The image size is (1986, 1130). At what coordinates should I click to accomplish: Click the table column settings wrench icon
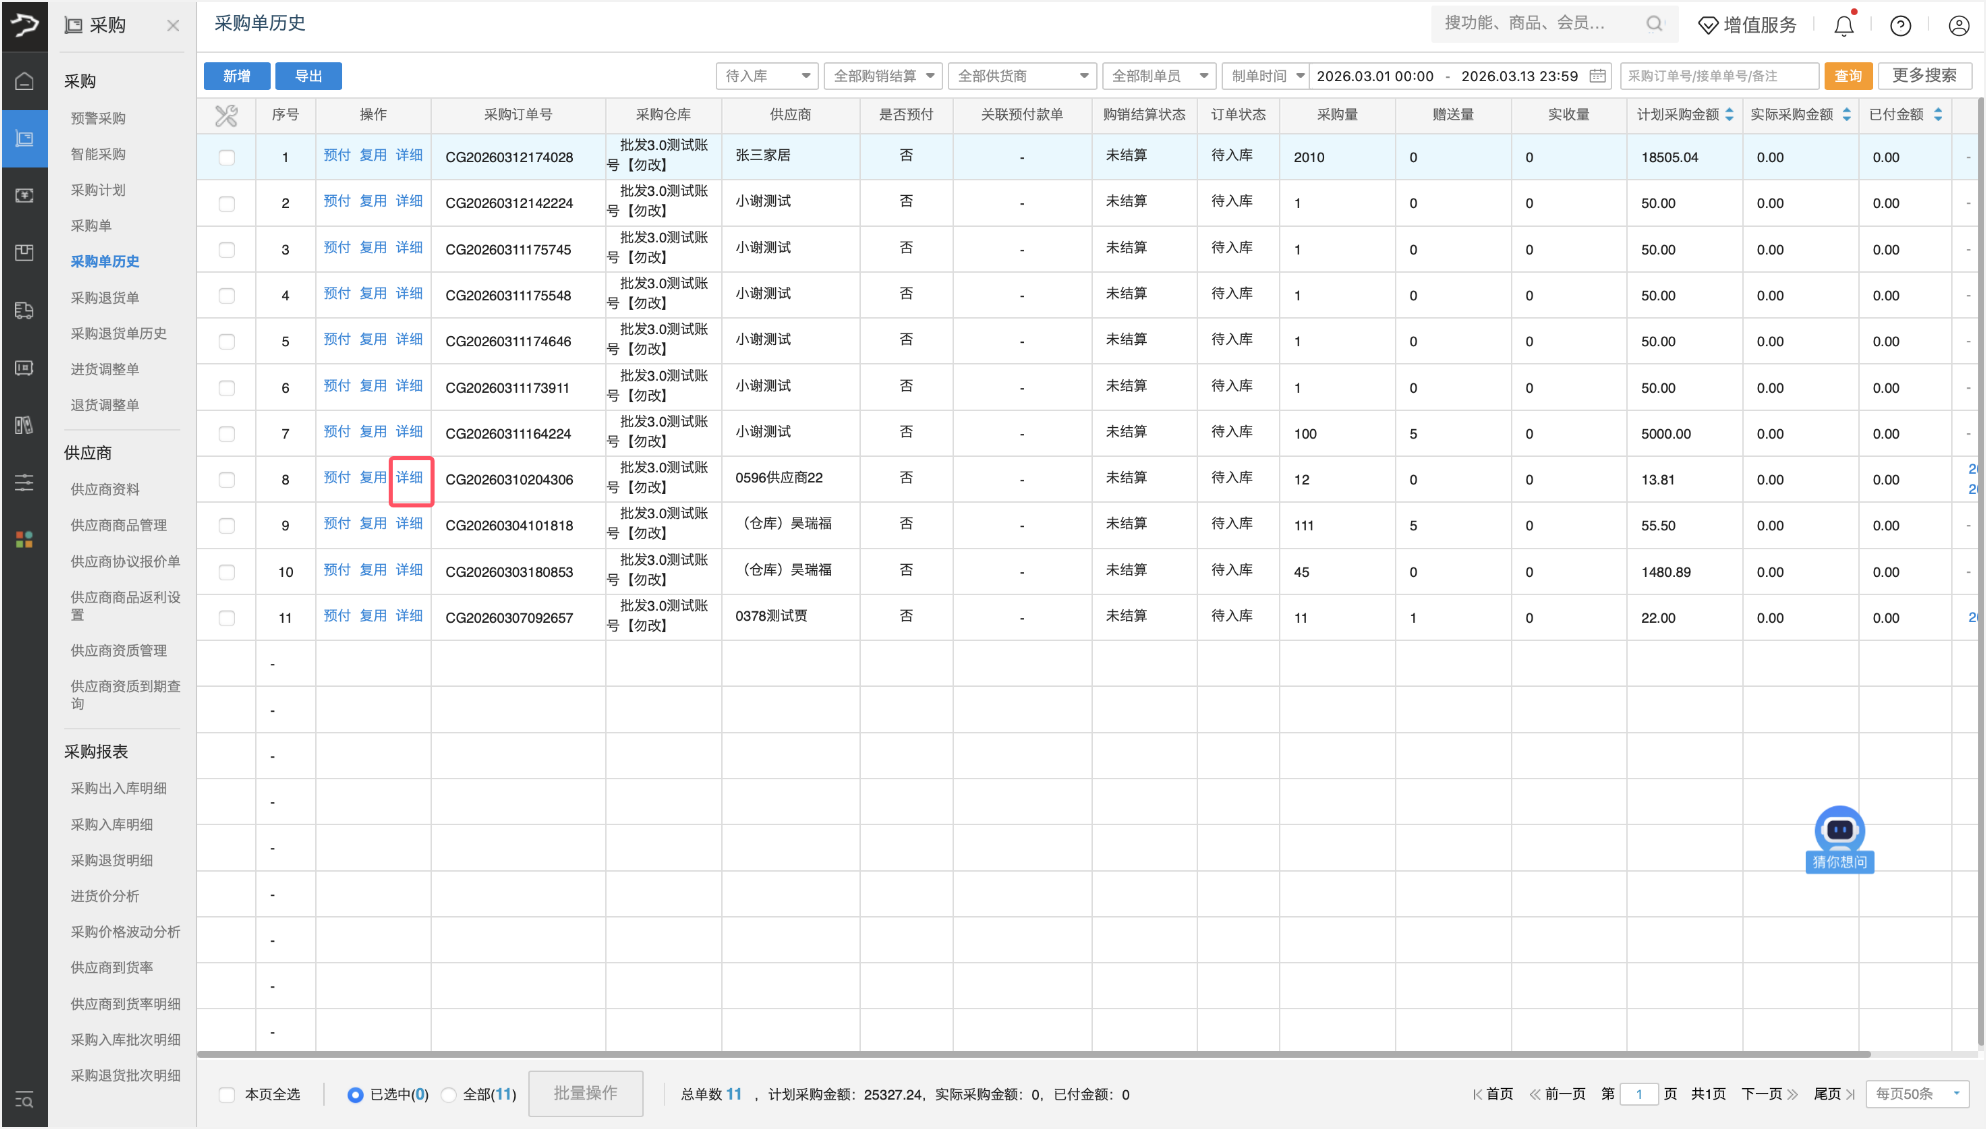(227, 115)
